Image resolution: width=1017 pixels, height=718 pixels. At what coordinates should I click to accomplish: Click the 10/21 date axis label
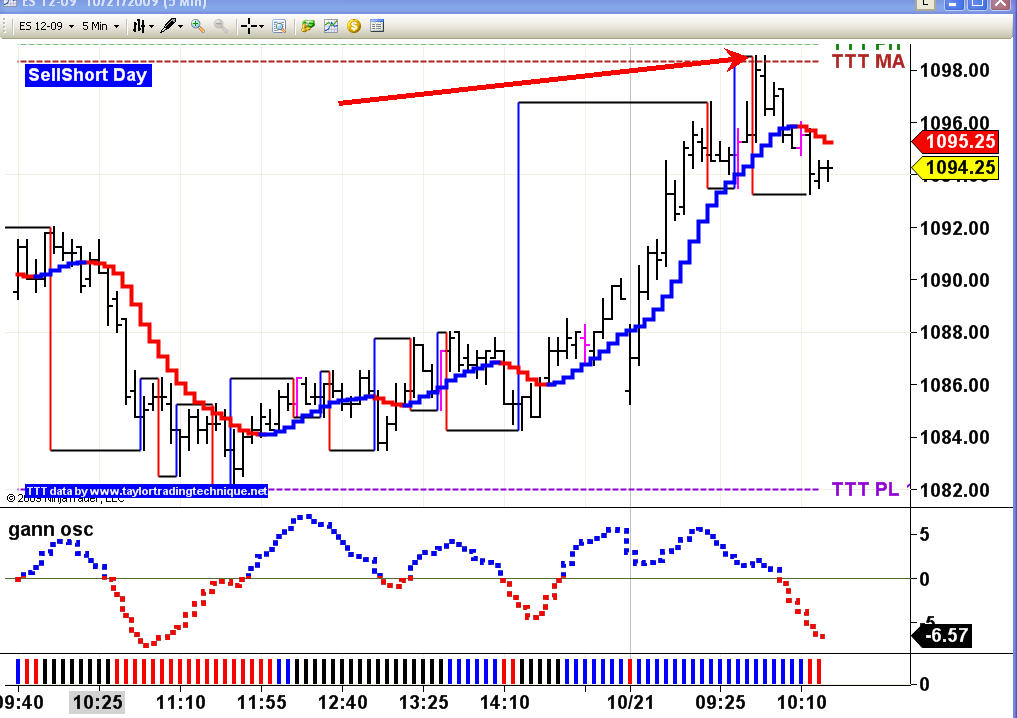[630, 702]
